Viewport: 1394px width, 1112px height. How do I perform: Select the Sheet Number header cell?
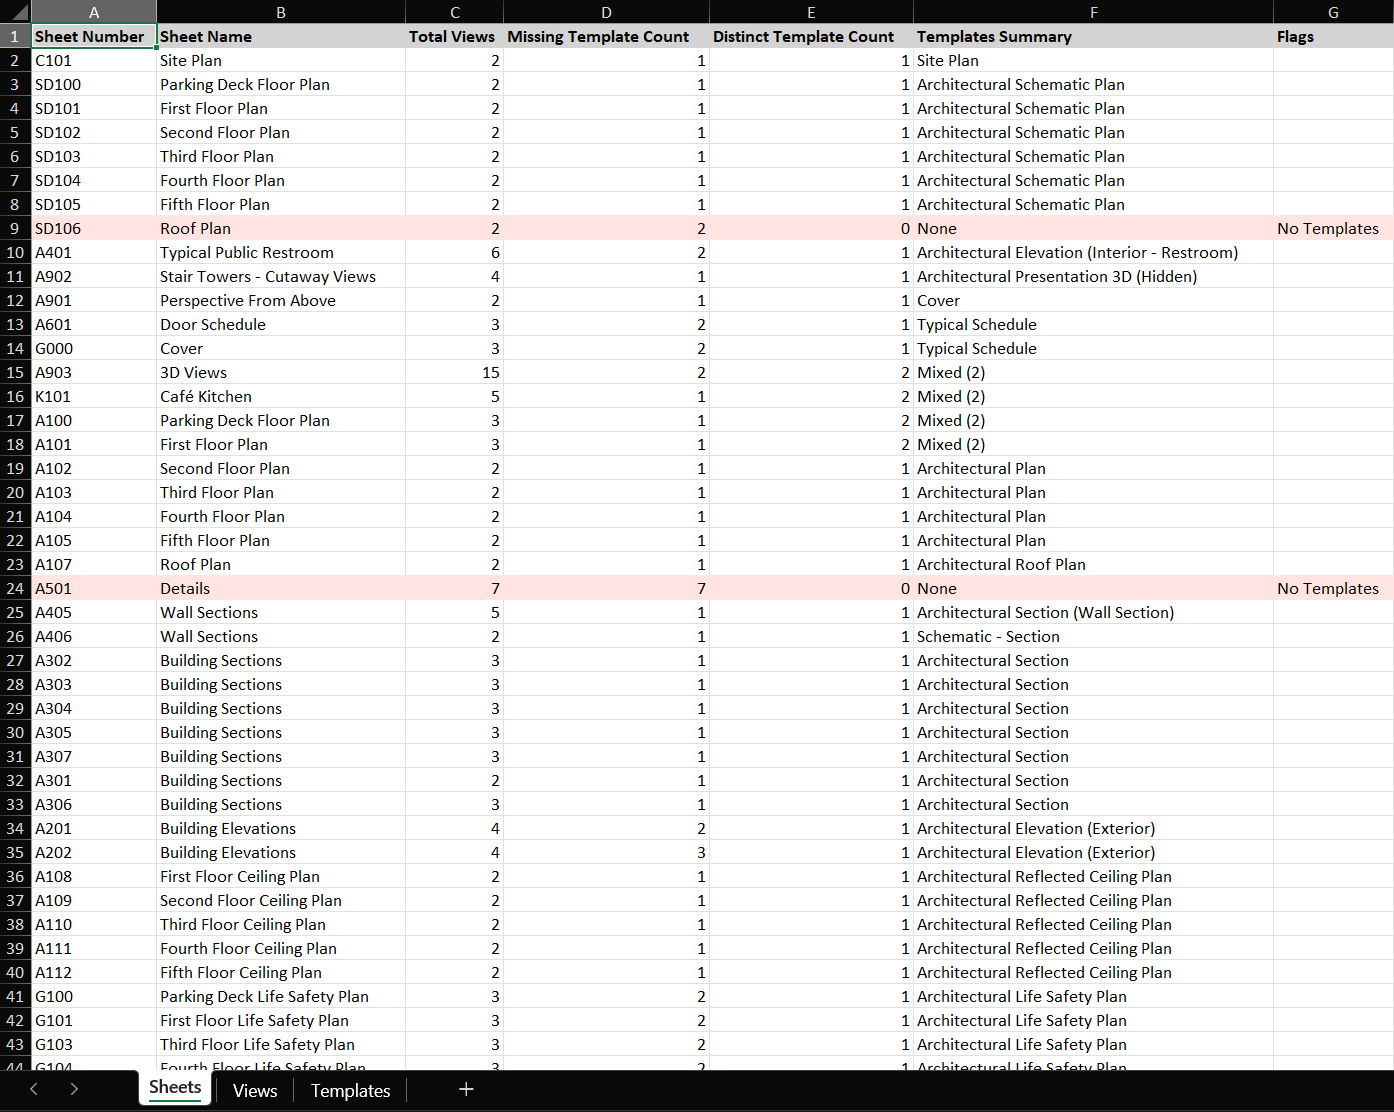[x=93, y=36]
